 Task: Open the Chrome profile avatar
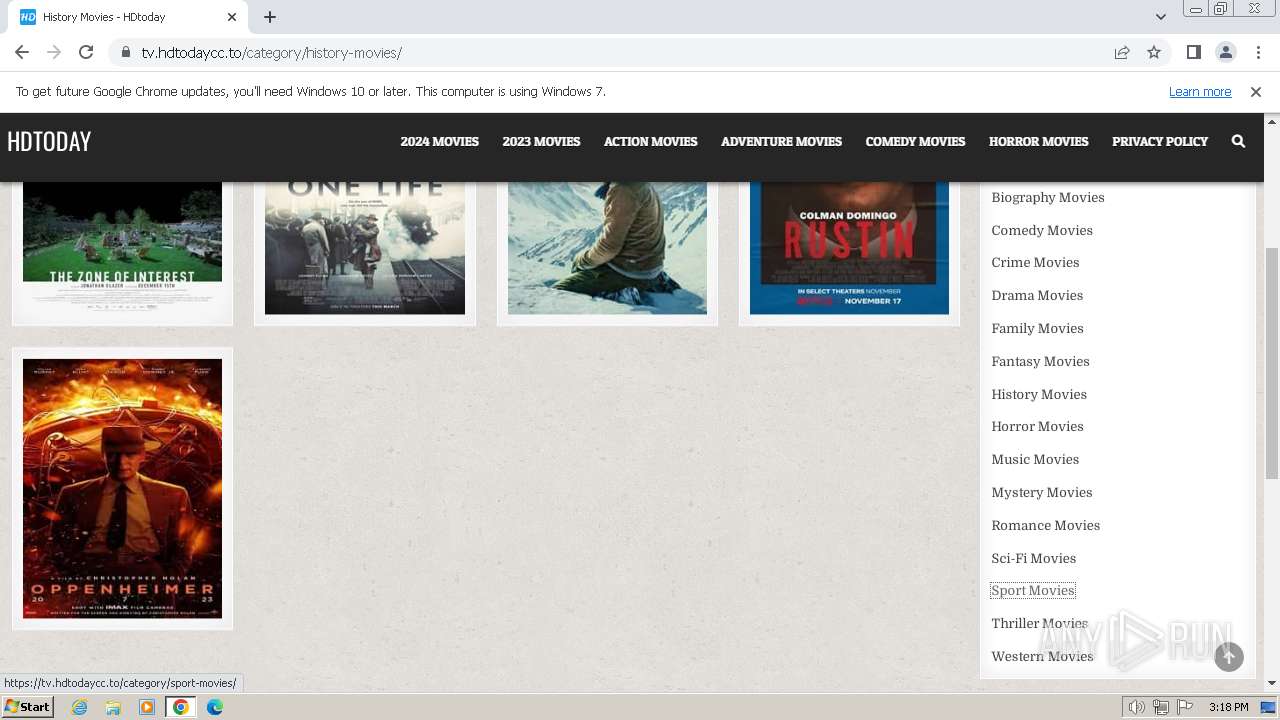click(1225, 52)
